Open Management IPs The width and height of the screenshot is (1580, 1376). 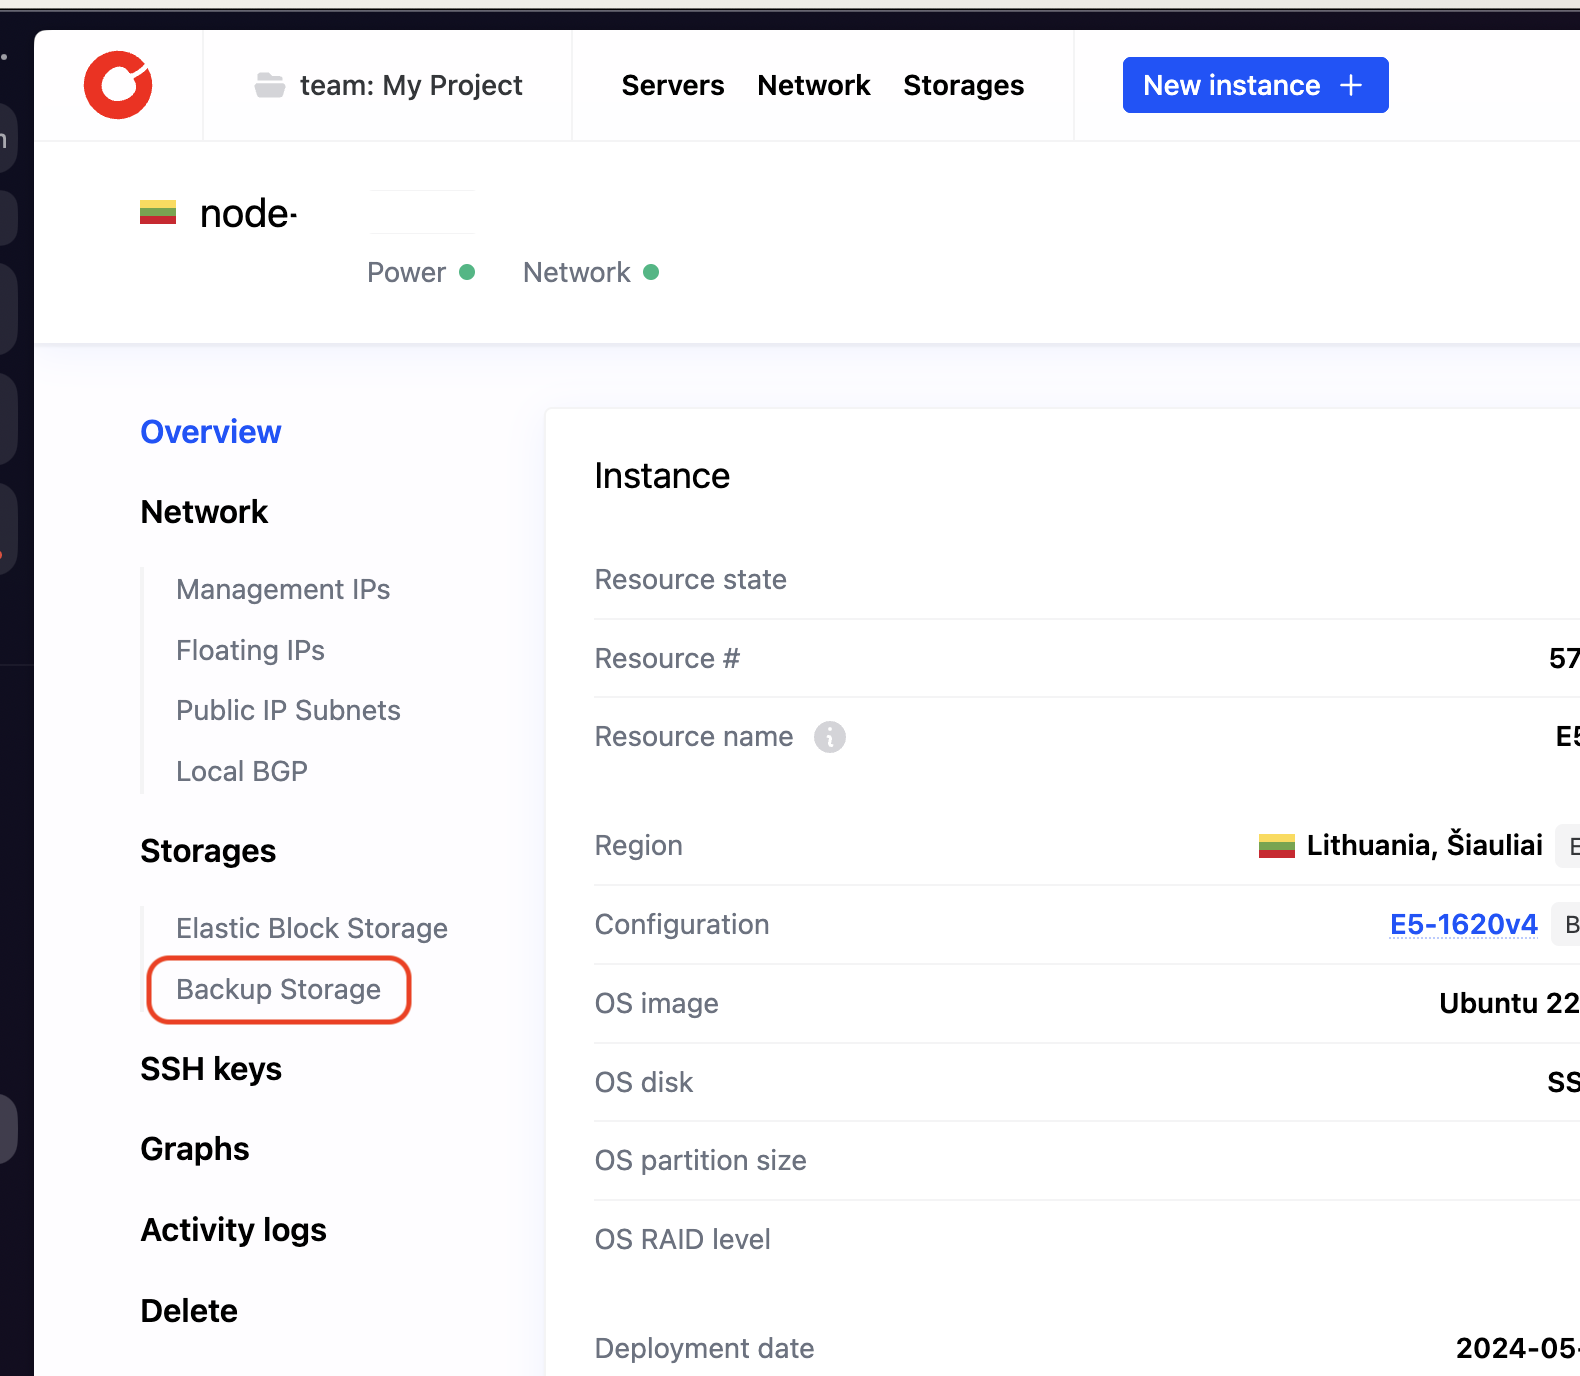tap(283, 590)
